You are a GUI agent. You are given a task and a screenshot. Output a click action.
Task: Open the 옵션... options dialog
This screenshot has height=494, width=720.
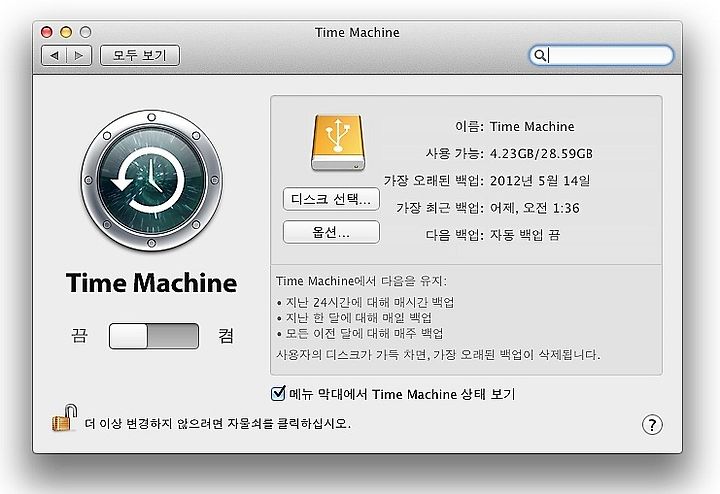(331, 232)
